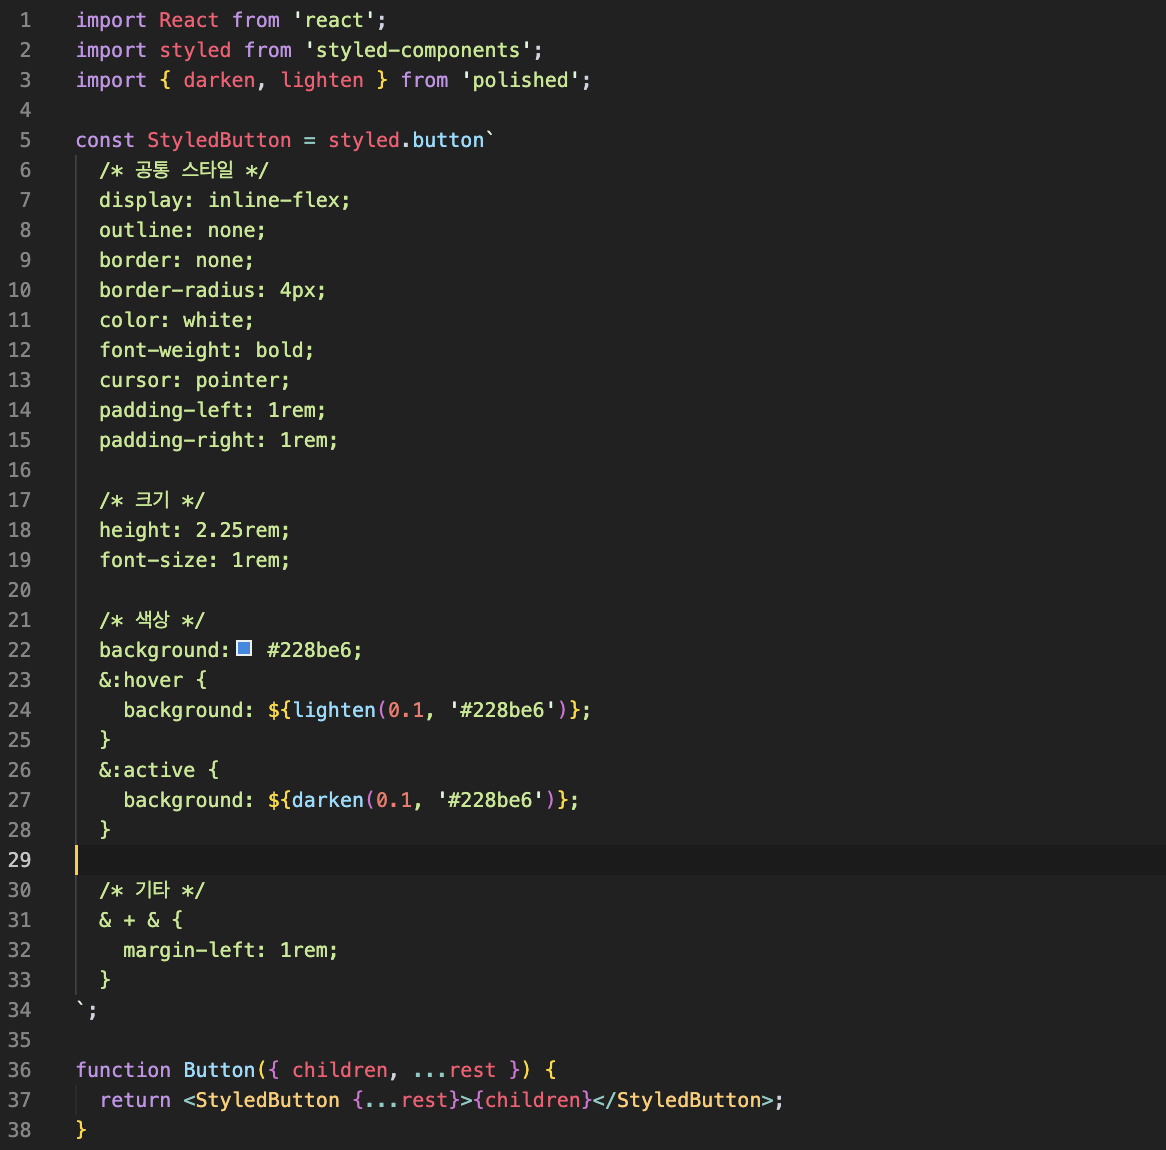Click the '/* 색상 */' comment
Image resolution: width=1166 pixels, height=1150 pixels.
(152, 620)
